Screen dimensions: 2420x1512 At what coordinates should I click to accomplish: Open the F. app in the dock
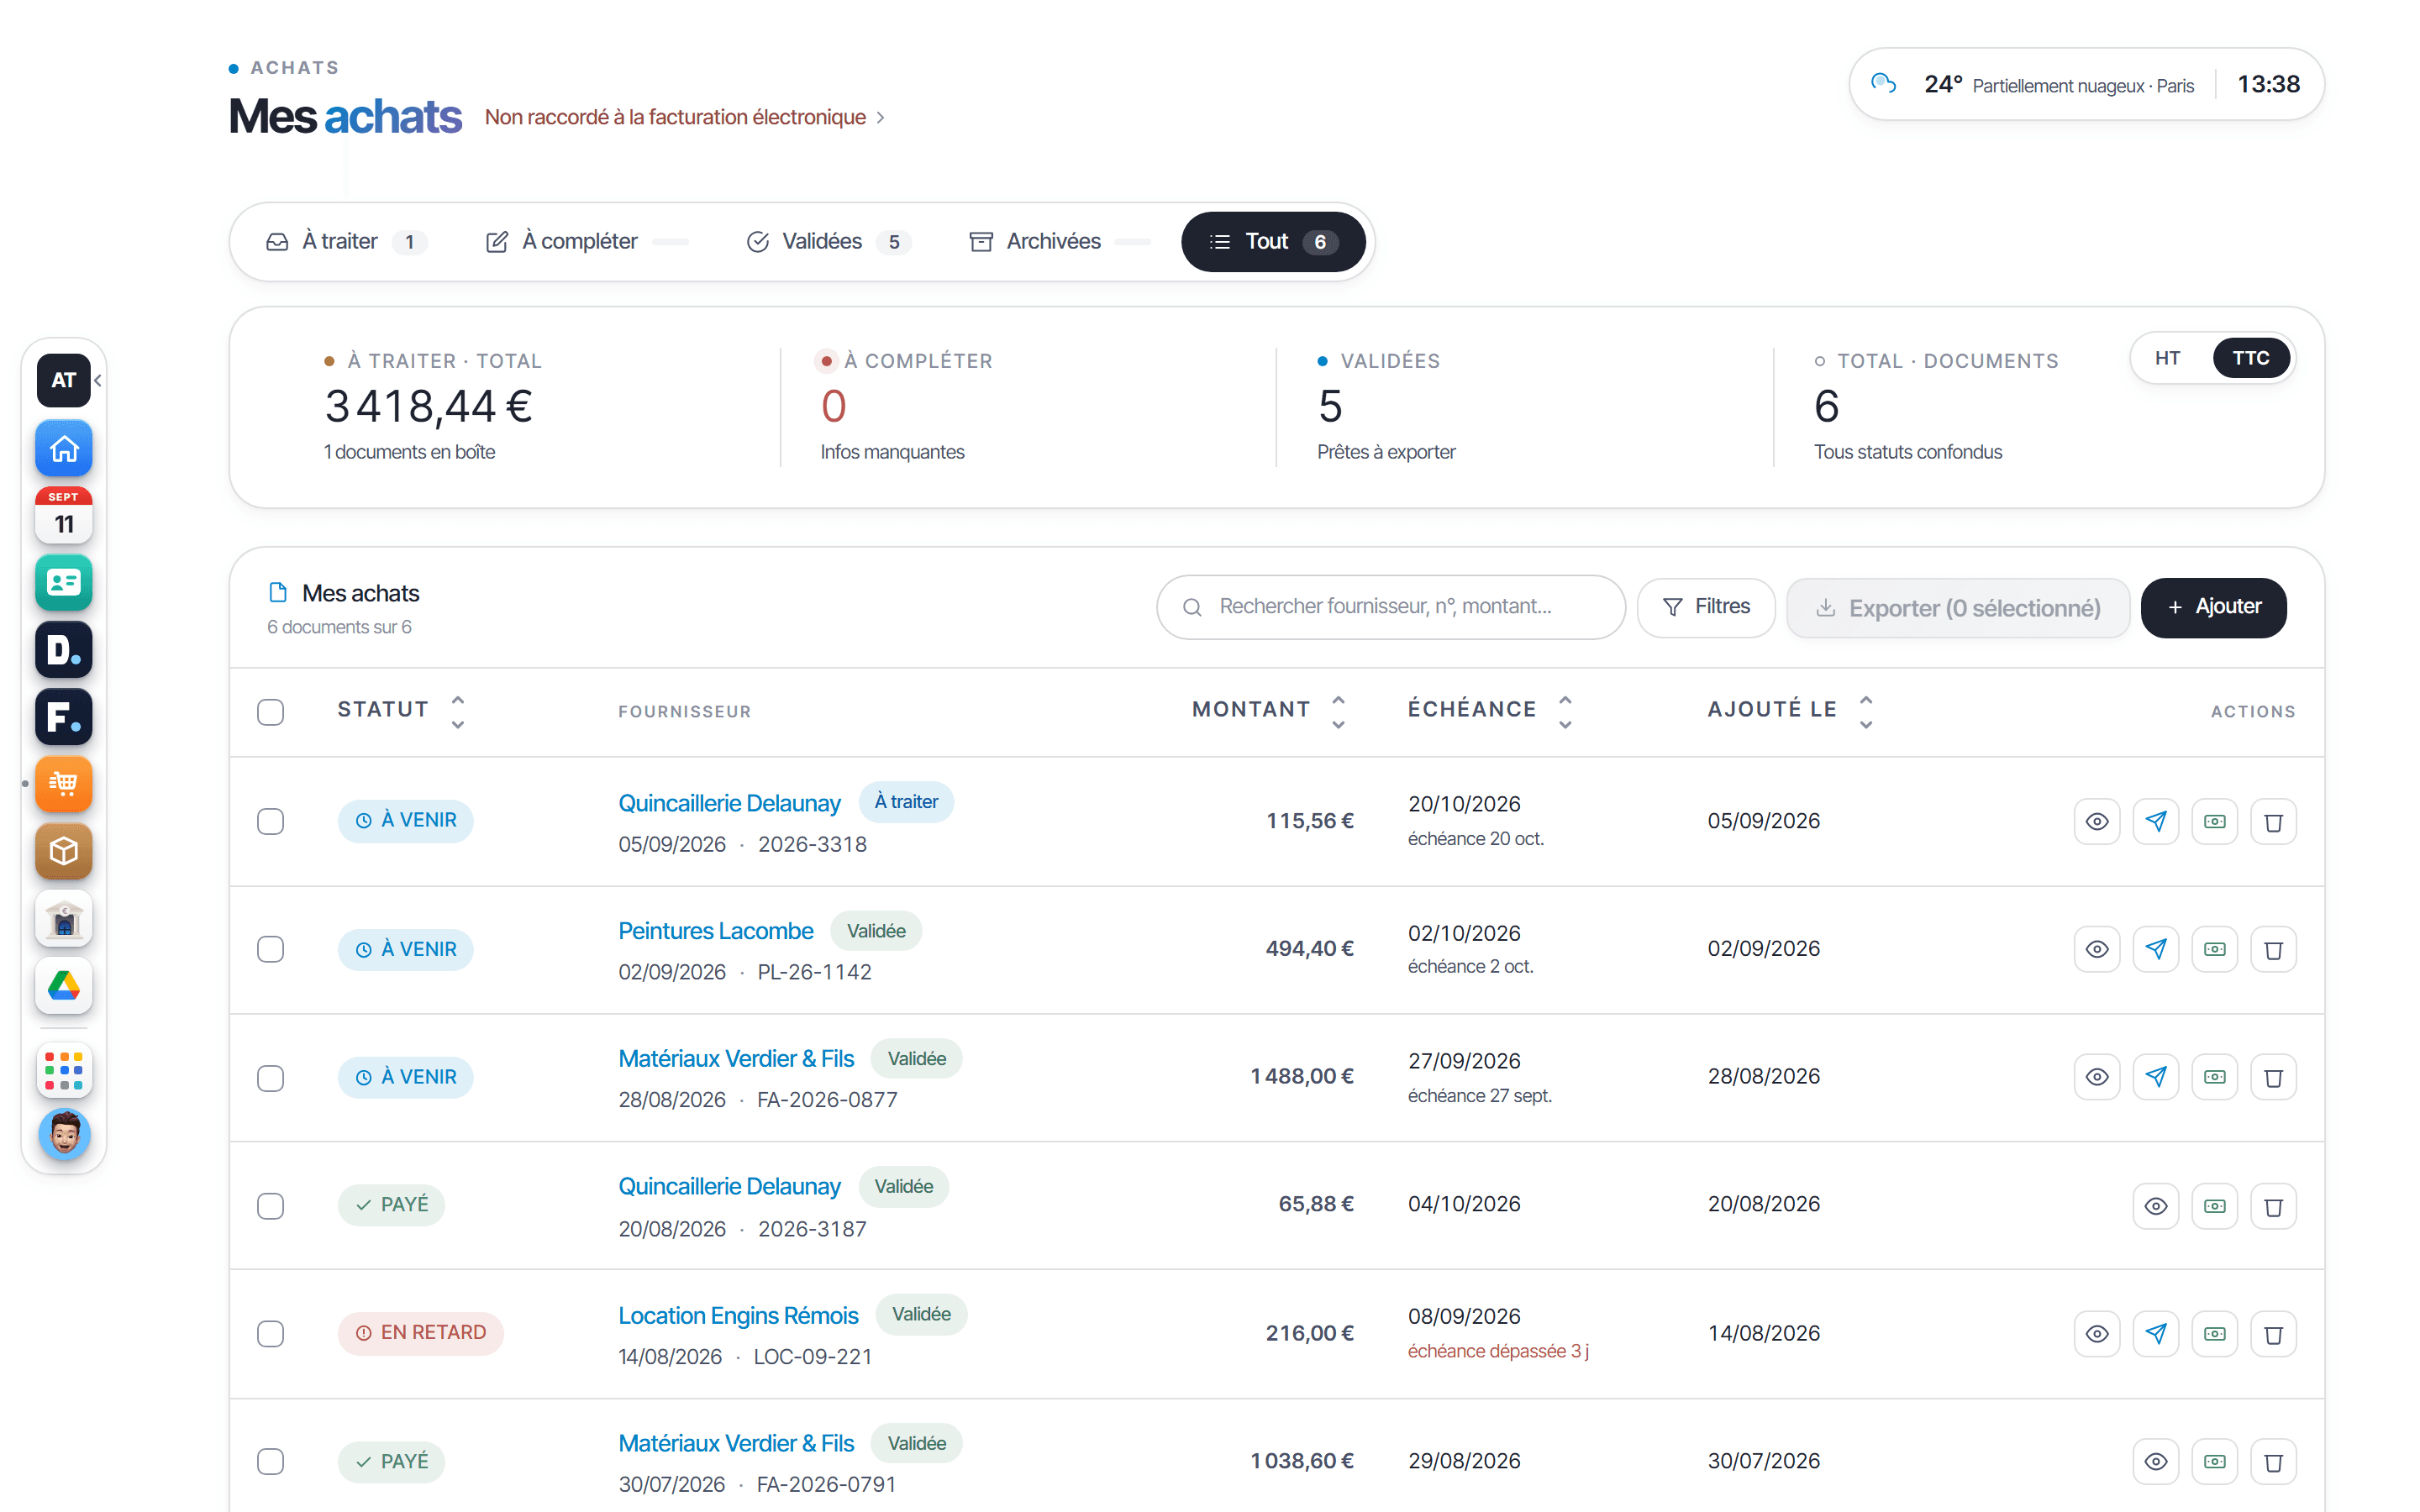click(x=64, y=716)
